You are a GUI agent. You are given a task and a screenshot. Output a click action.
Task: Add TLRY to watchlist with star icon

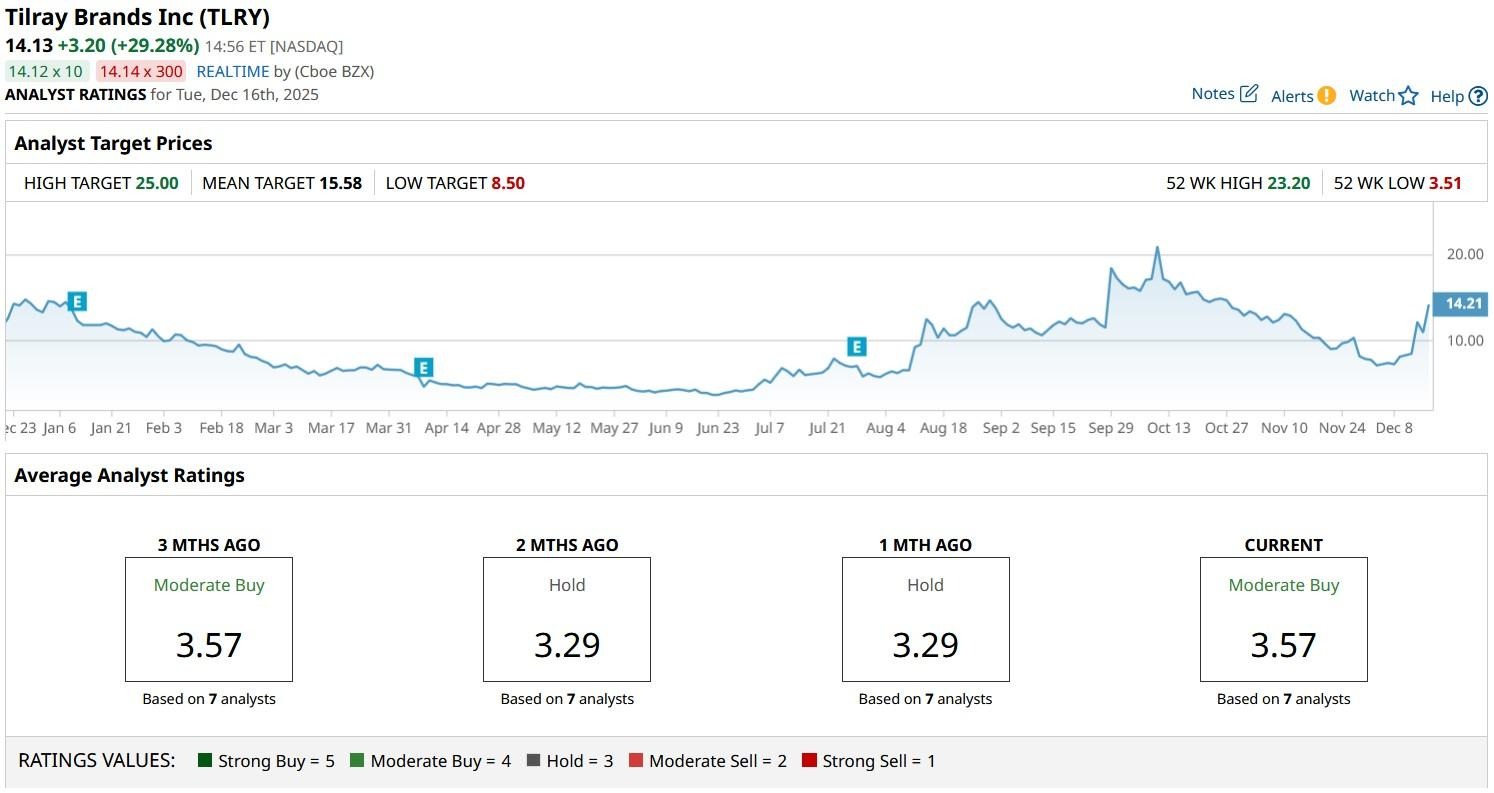[1408, 96]
